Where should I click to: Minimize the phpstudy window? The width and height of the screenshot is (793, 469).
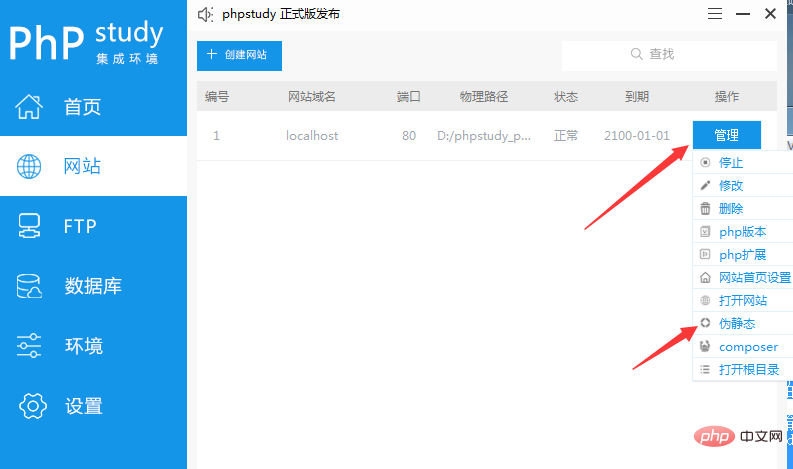pos(742,14)
